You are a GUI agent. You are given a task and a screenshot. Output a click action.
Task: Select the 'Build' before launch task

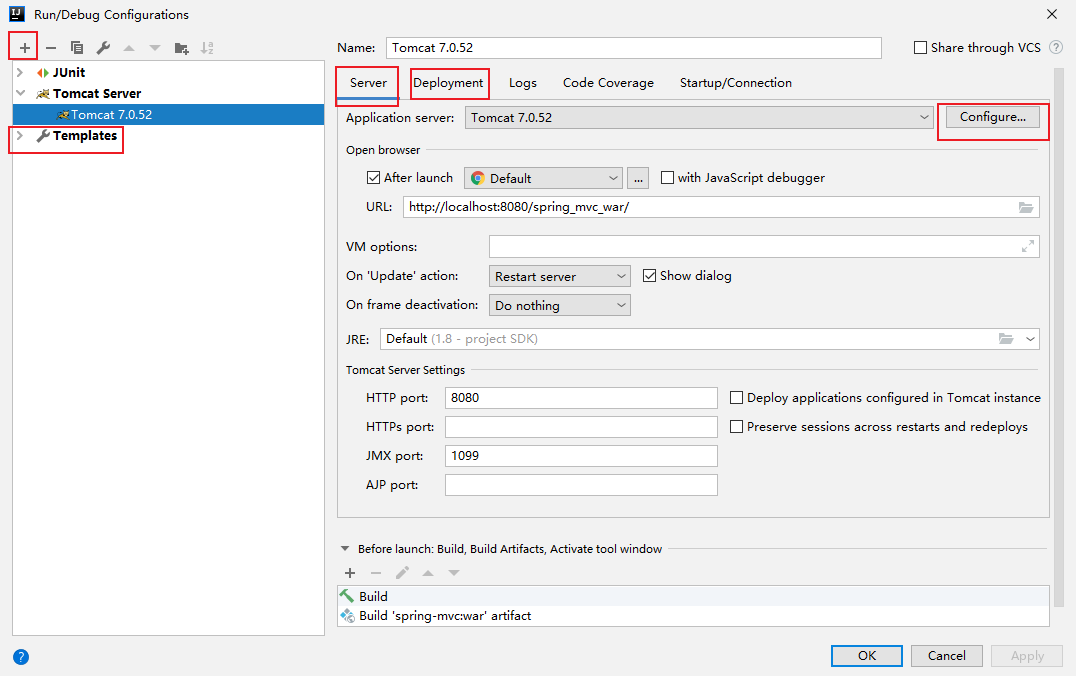[693, 596]
